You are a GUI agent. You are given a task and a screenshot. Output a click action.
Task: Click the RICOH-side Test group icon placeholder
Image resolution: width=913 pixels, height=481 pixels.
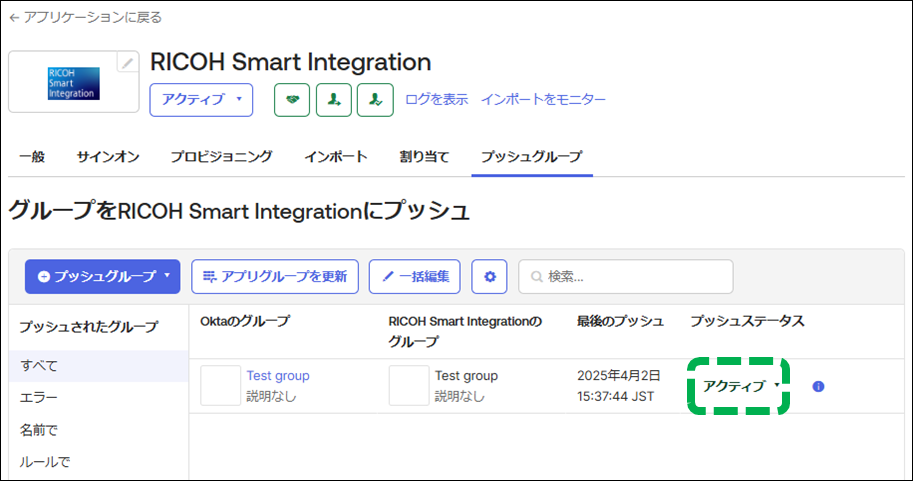click(x=409, y=385)
